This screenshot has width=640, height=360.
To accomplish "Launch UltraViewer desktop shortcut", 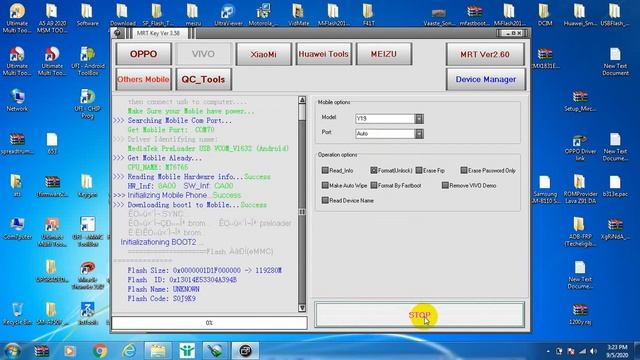I will pyautogui.click(x=228, y=16).
